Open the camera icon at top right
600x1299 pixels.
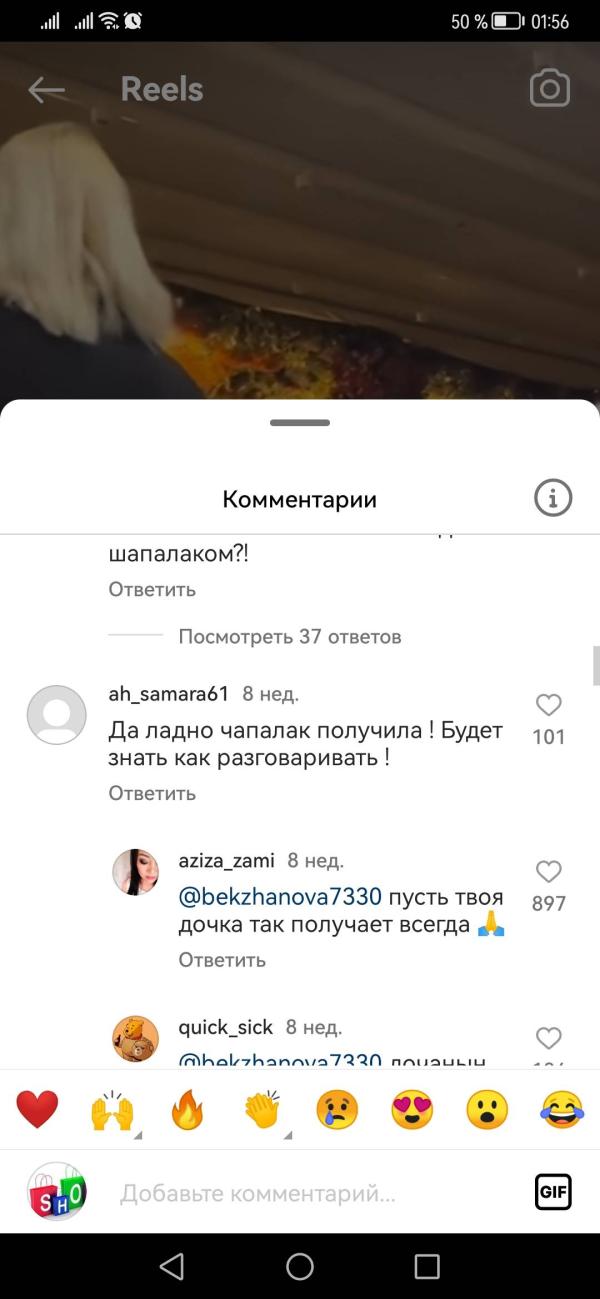click(549, 89)
